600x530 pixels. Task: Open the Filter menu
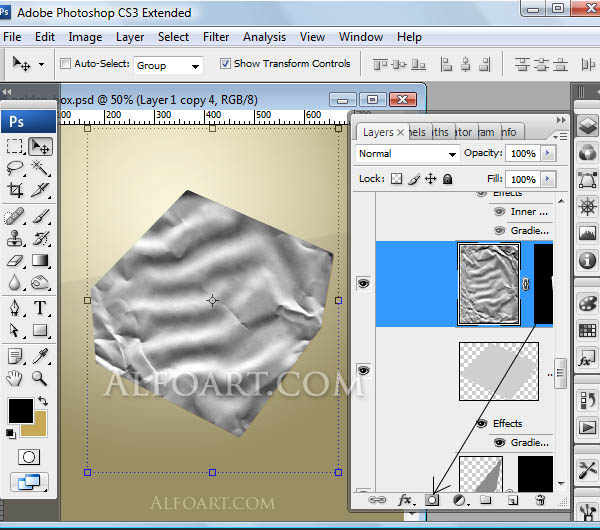[x=216, y=37]
